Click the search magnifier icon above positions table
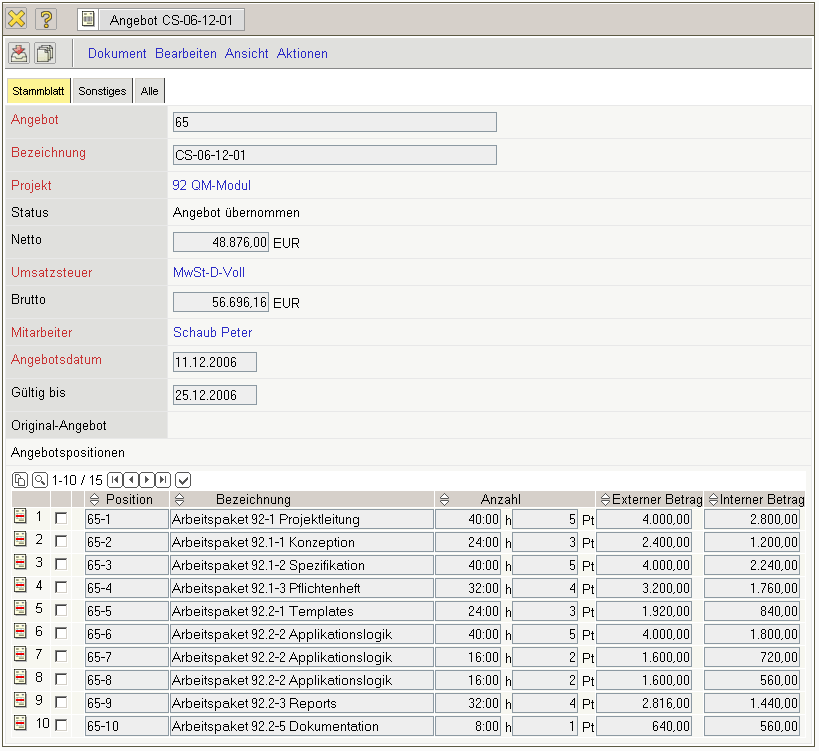The width and height of the screenshot is (819, 751). pos(39,480)
